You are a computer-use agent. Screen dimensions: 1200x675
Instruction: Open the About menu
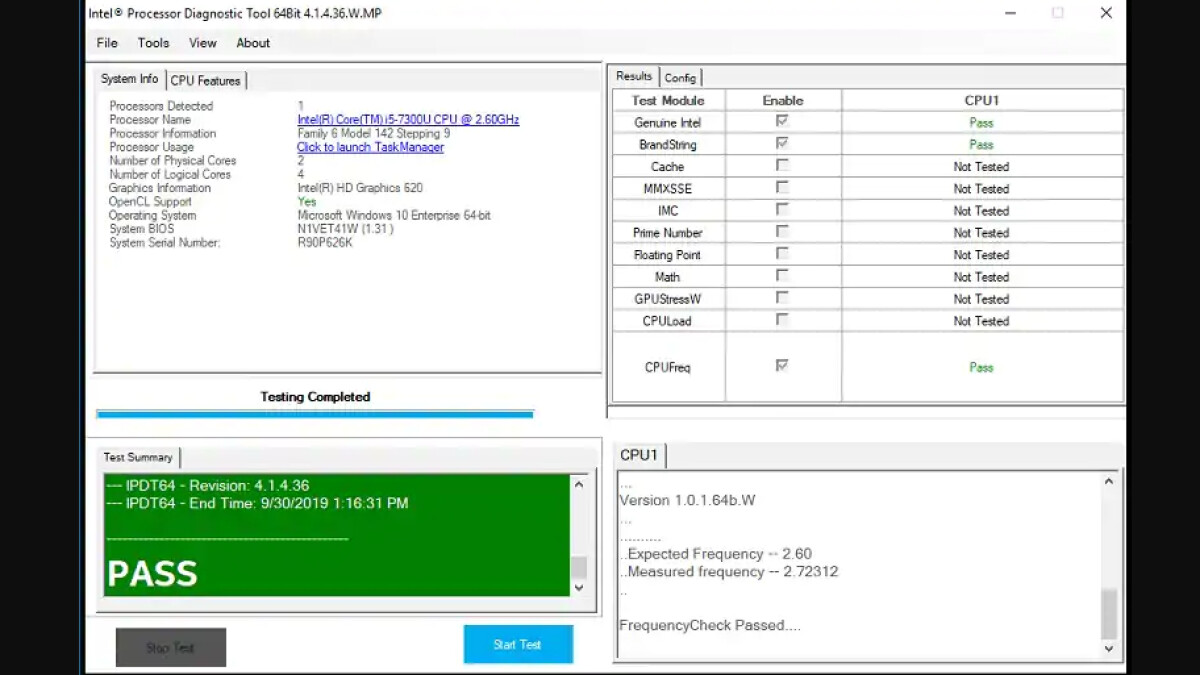coord(253,43)
